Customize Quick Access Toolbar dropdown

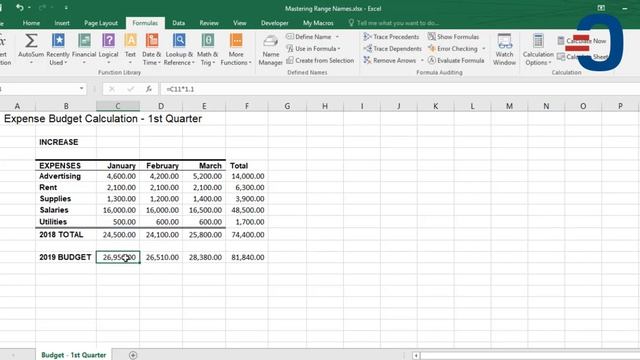pyautogui.click(x=66, y=8)
